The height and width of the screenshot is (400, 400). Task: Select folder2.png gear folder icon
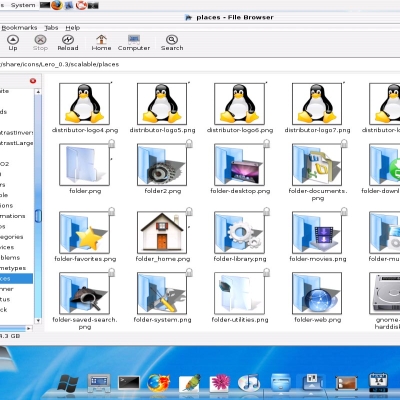pos(162,165)
